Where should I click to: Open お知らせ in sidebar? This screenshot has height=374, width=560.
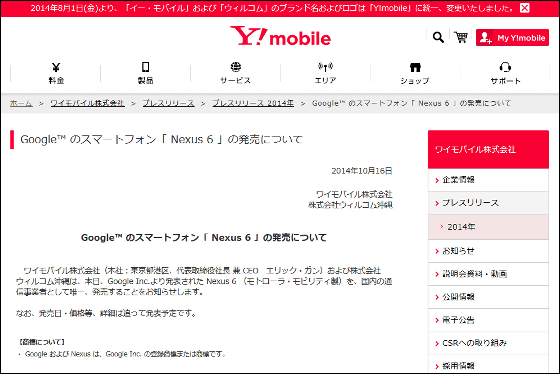[x=488, y=251]
